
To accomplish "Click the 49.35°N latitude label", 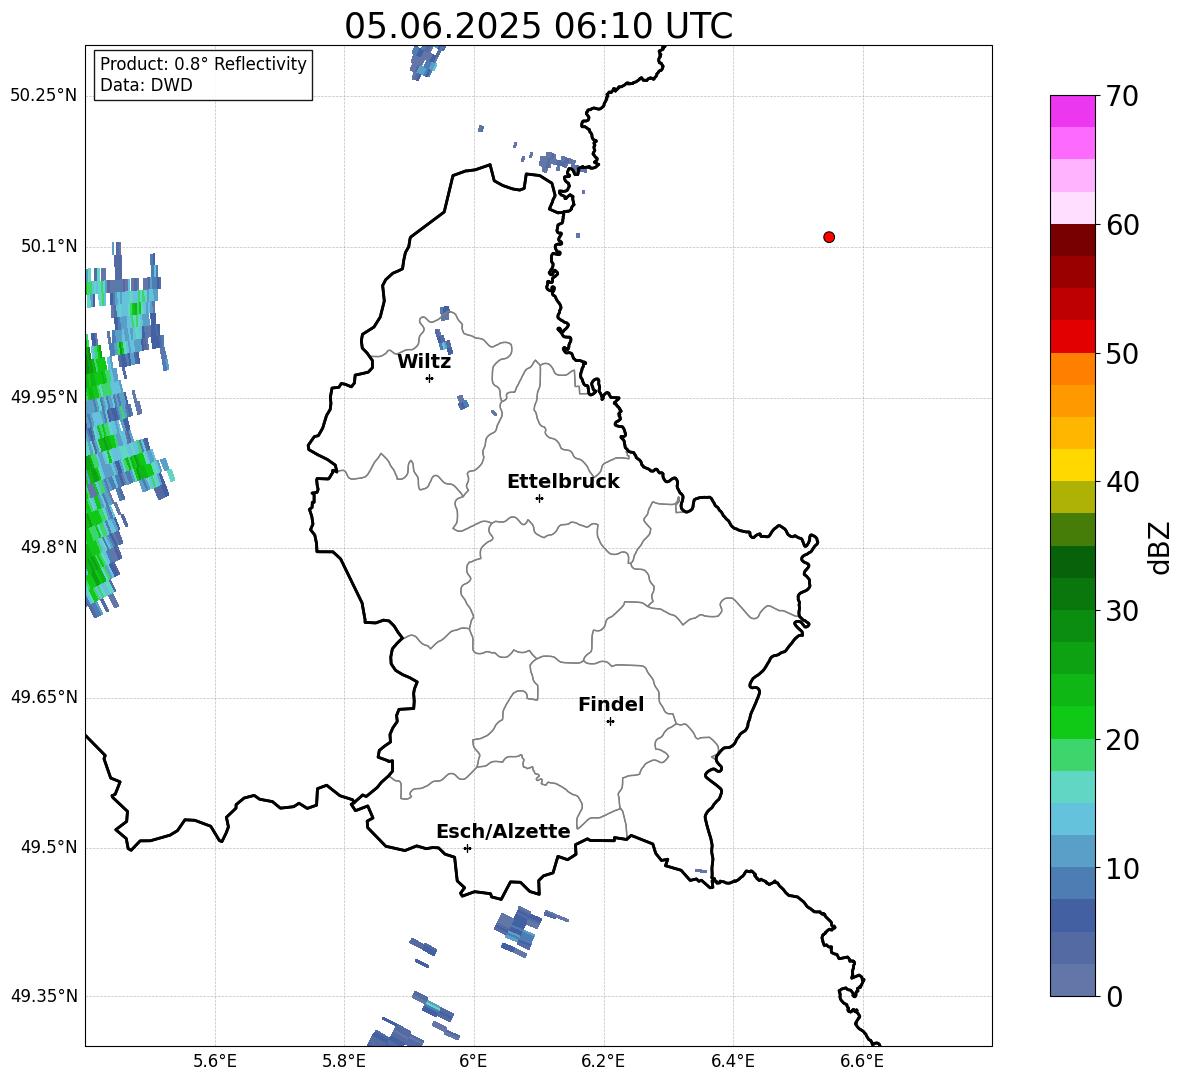I will tap(44, 996).
